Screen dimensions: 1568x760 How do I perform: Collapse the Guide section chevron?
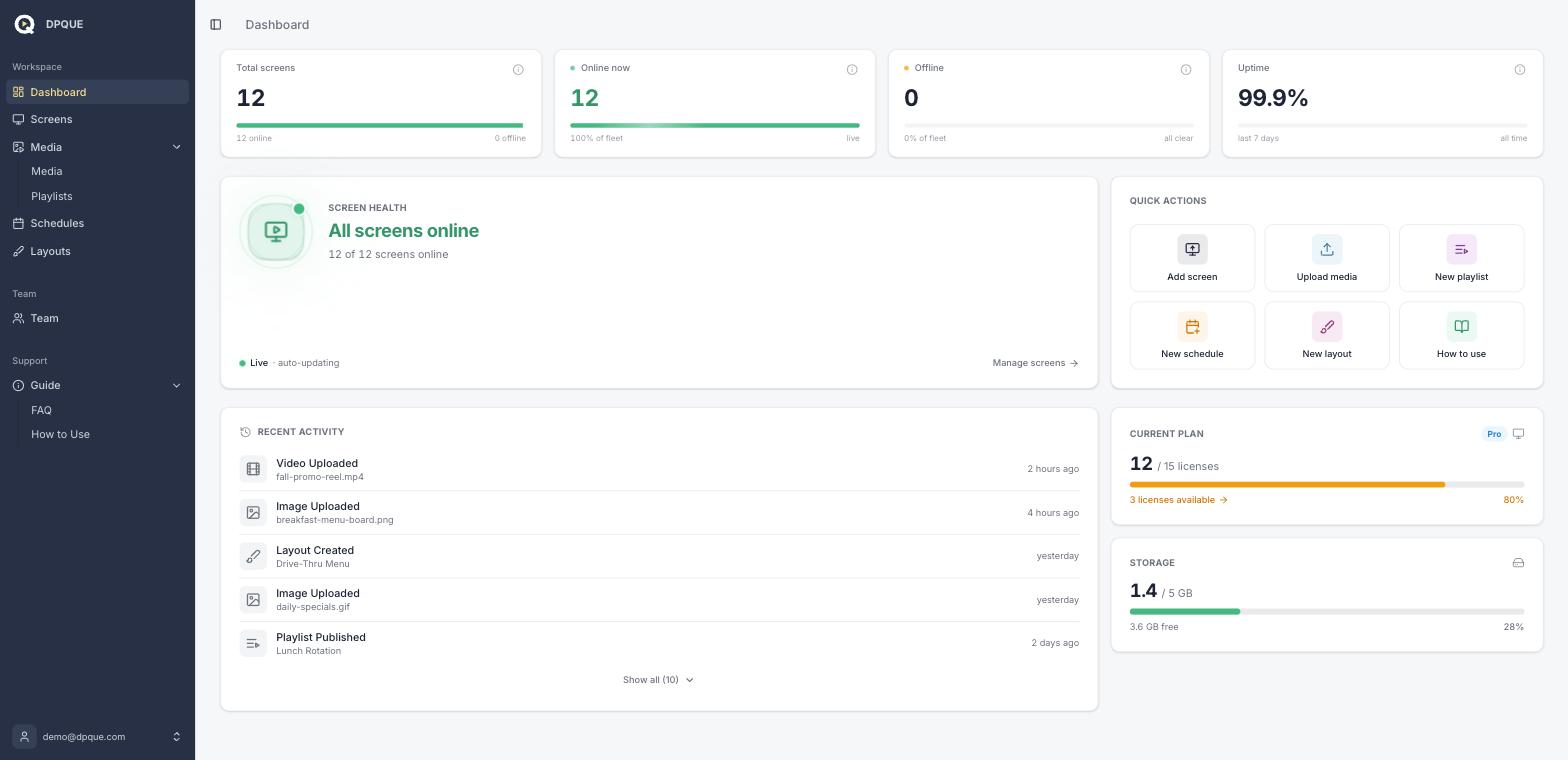177,385
